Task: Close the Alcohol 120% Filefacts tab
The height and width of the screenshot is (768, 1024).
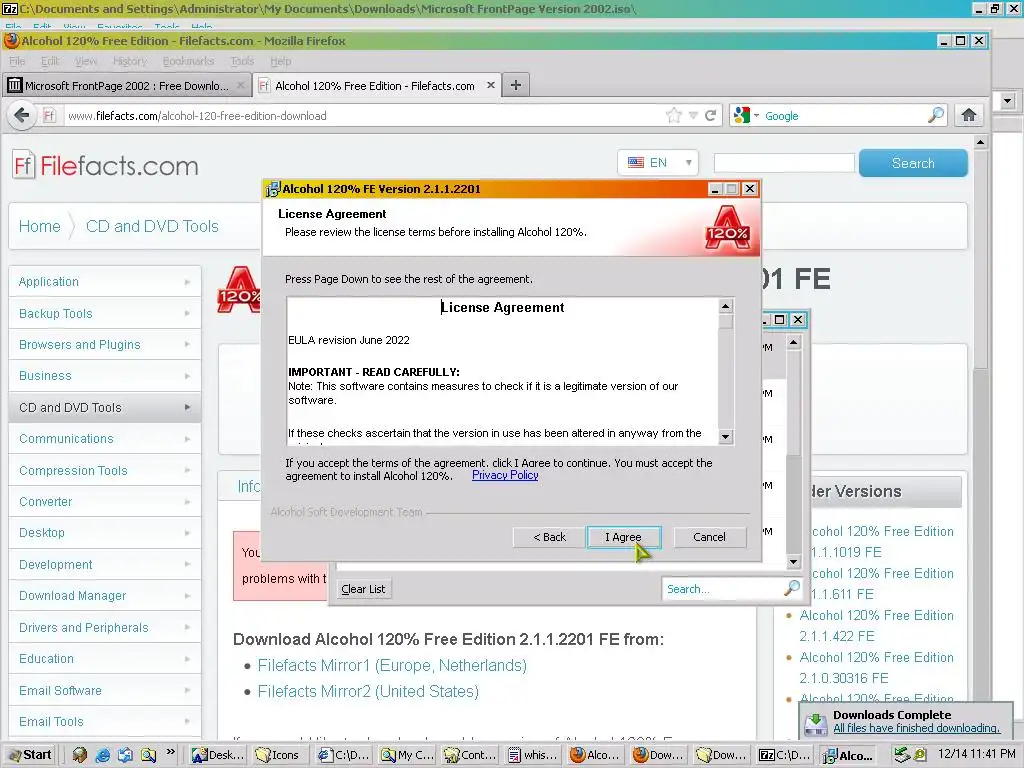Action: tap(490, 85)
